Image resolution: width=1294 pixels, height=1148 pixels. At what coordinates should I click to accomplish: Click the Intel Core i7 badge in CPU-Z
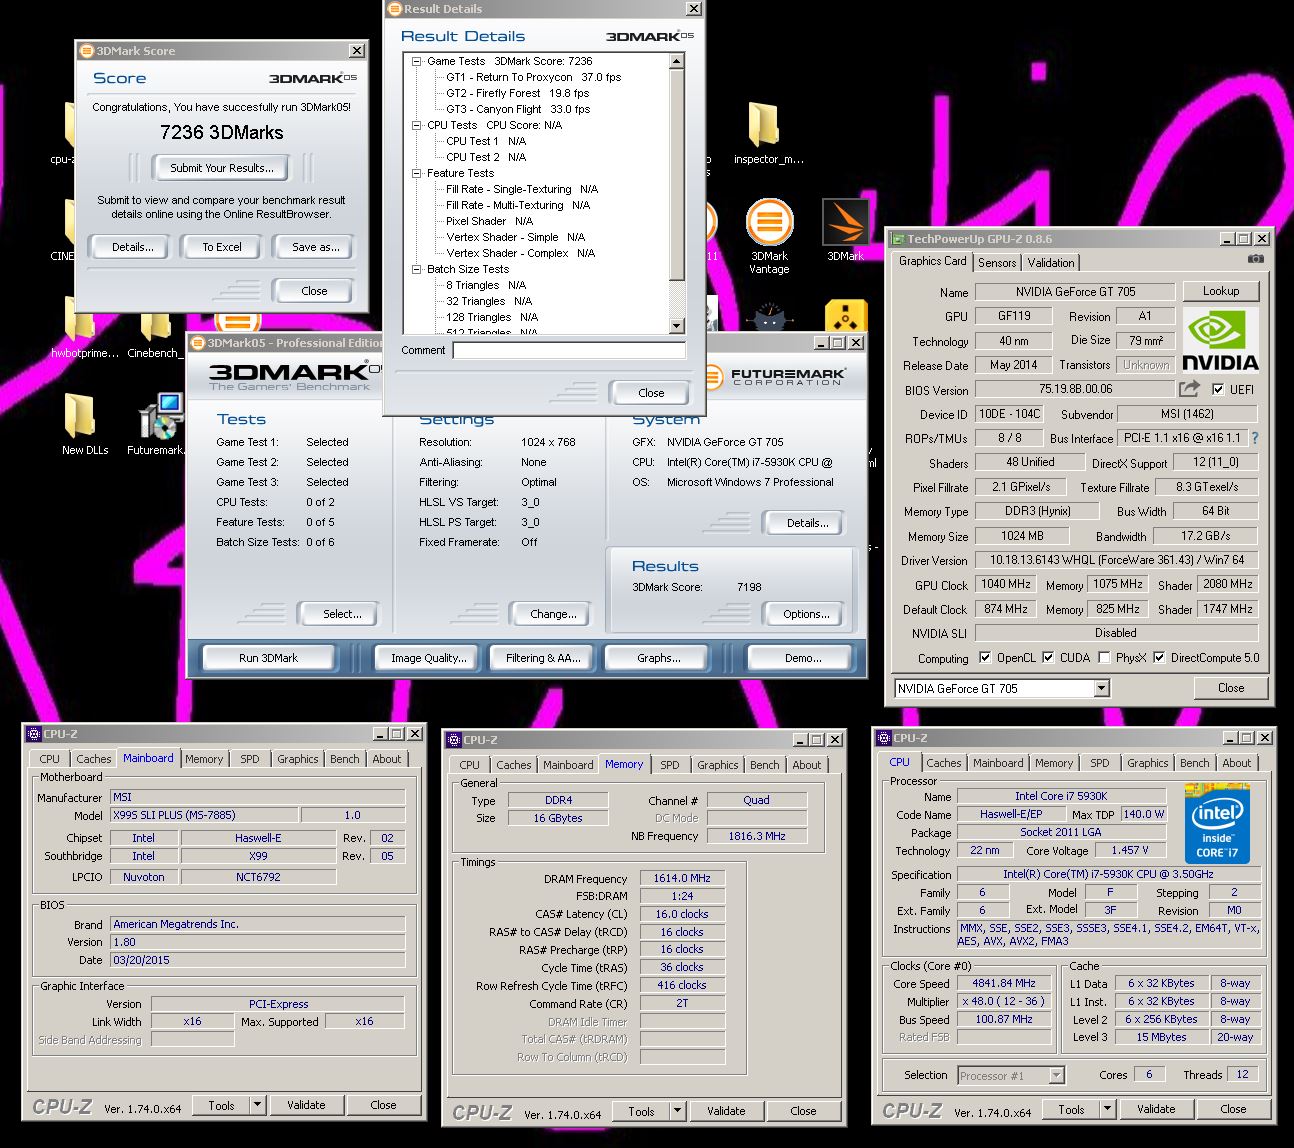(1217, 825)
